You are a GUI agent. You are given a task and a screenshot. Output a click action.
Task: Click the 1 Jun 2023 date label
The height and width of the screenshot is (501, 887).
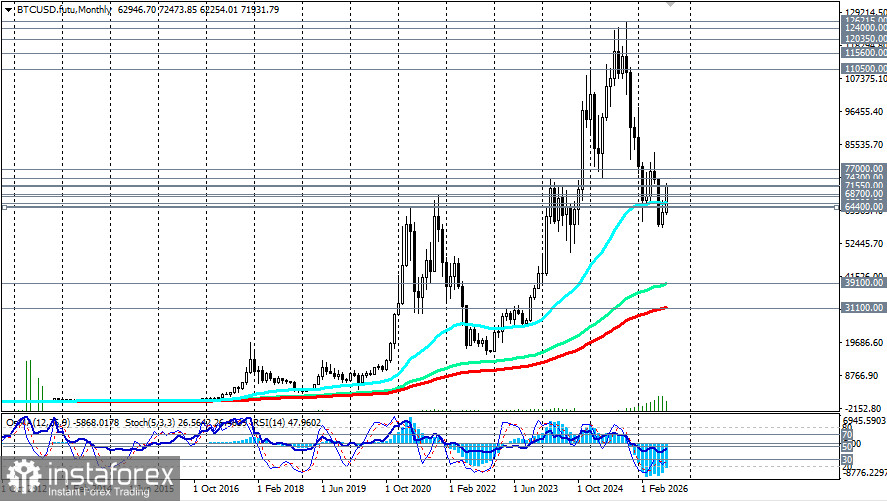coord(536,489)
